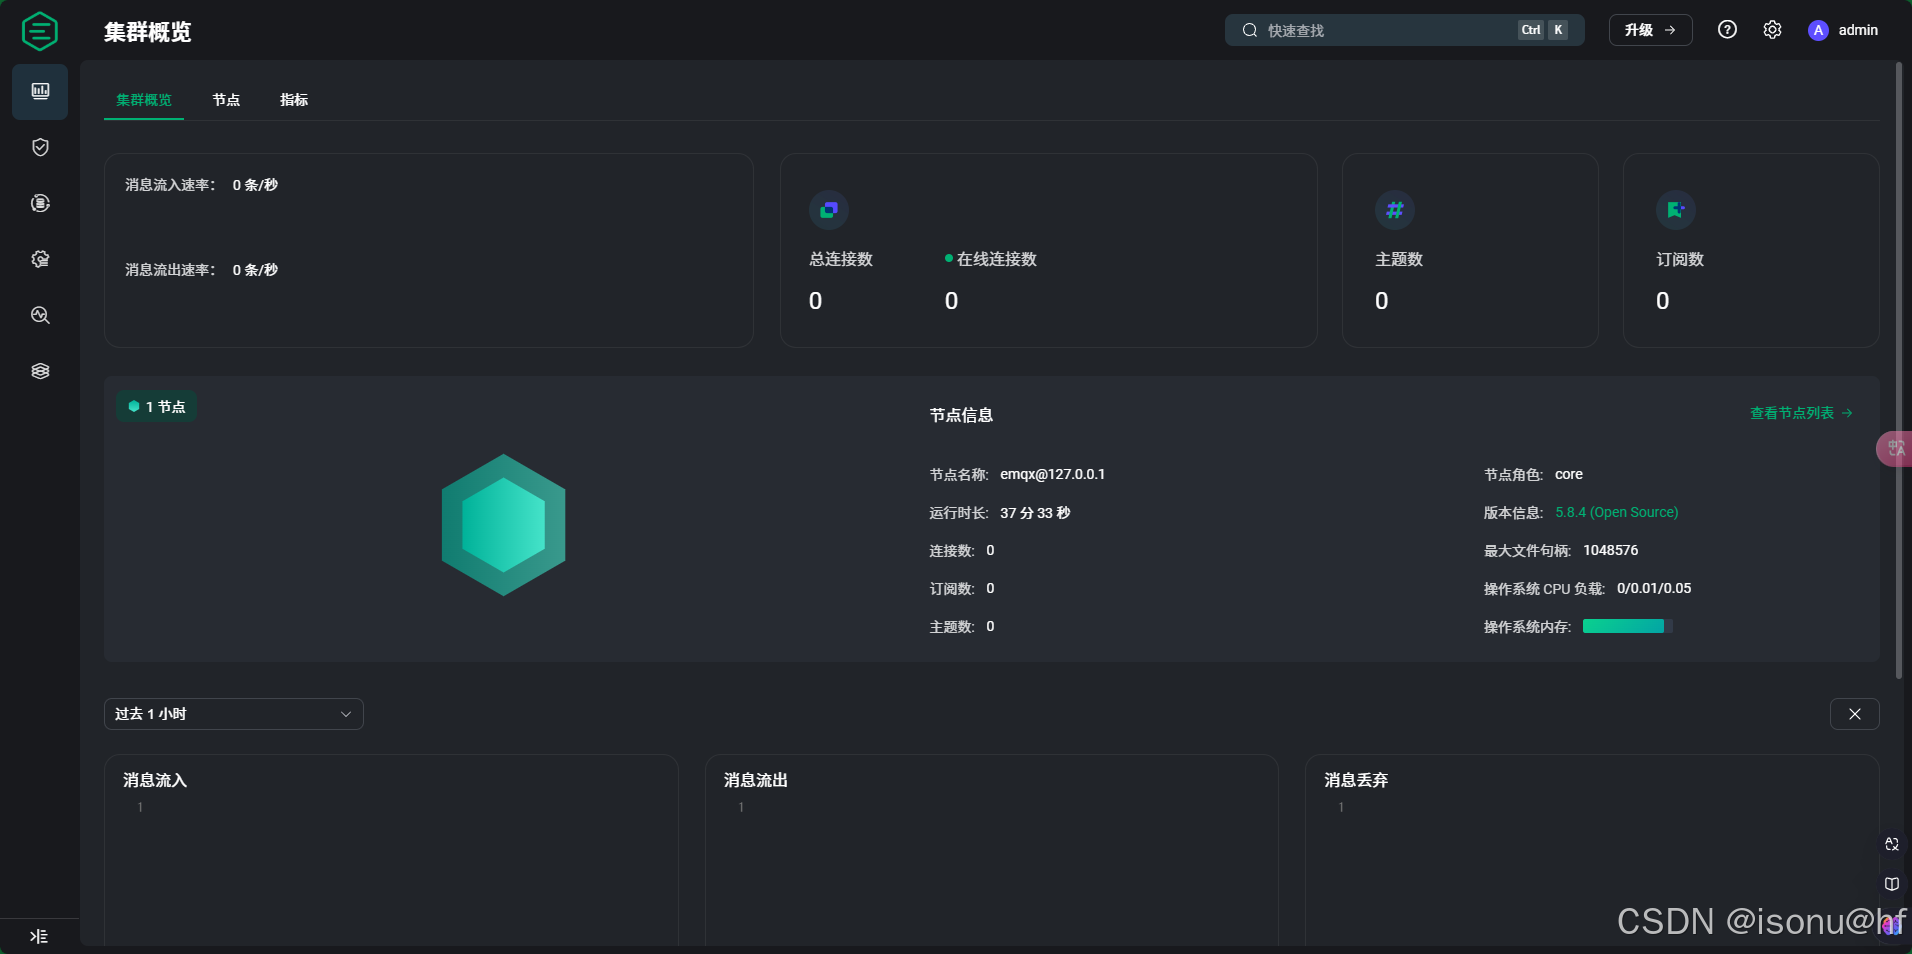1912x954 pixels.
Task: Click the 操作系统内存 usage bar
Action: tap(1627, 627)
